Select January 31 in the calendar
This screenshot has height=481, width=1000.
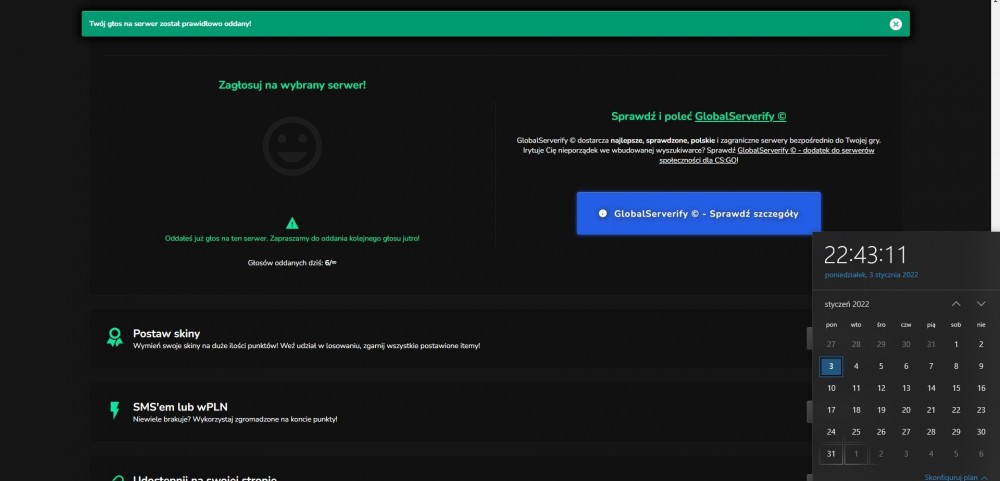click(x=831, y=454)
